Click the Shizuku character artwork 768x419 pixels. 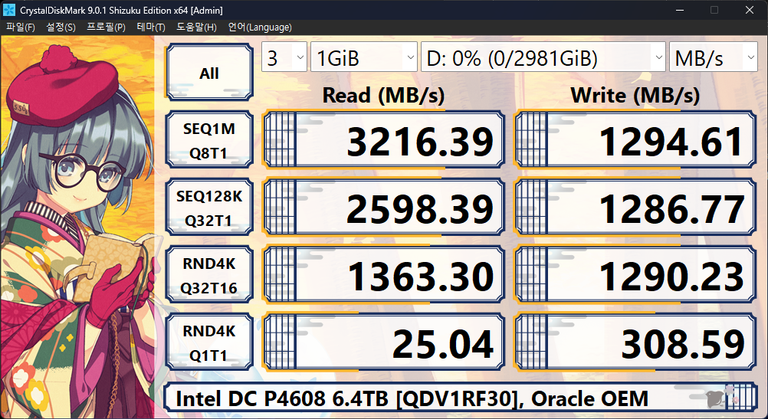point(78,228)
